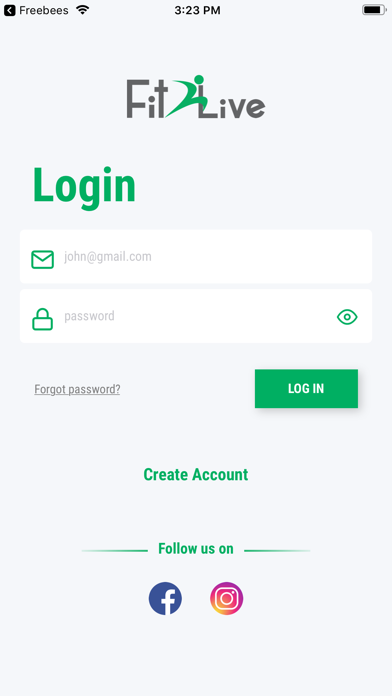
Task: Open the Facebook page icon
Action: 165,598
